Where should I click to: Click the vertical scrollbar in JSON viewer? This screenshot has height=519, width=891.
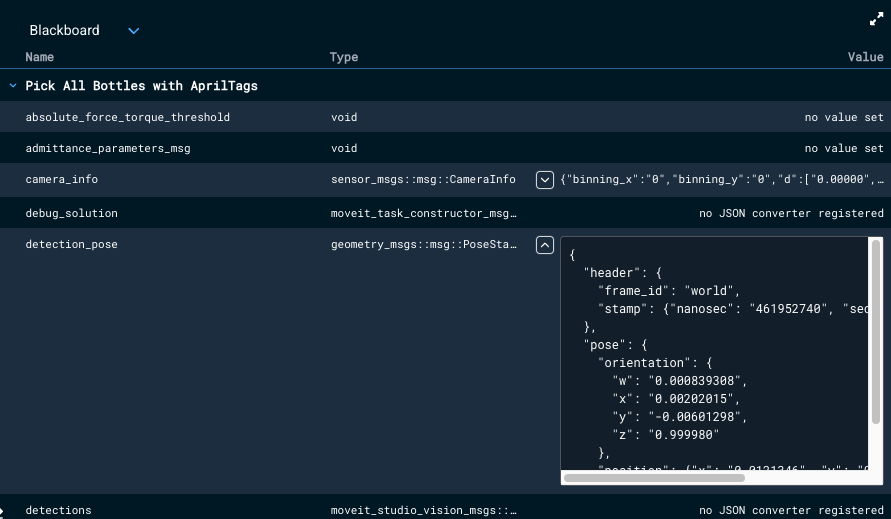tap(876, 330)
